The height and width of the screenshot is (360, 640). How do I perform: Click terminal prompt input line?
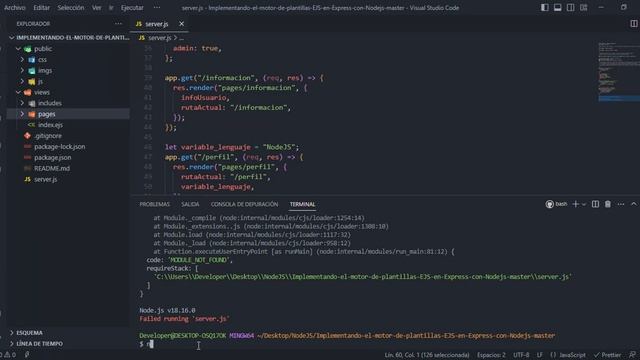click(x=347, y=344)
